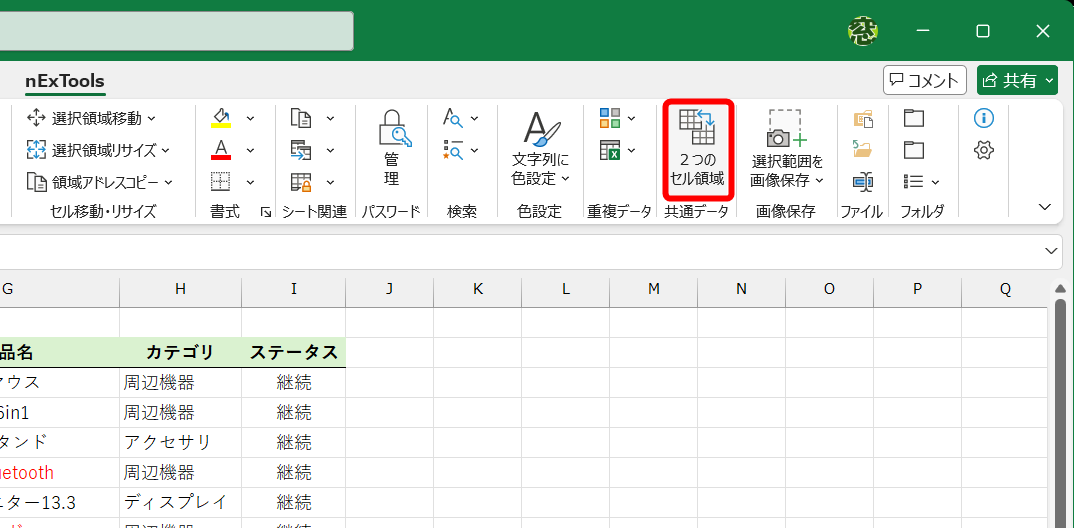Select the nExTools ribbon tab
This screenshot has height=528, width=1074.
pyautogui.click(x=65, y=81)
